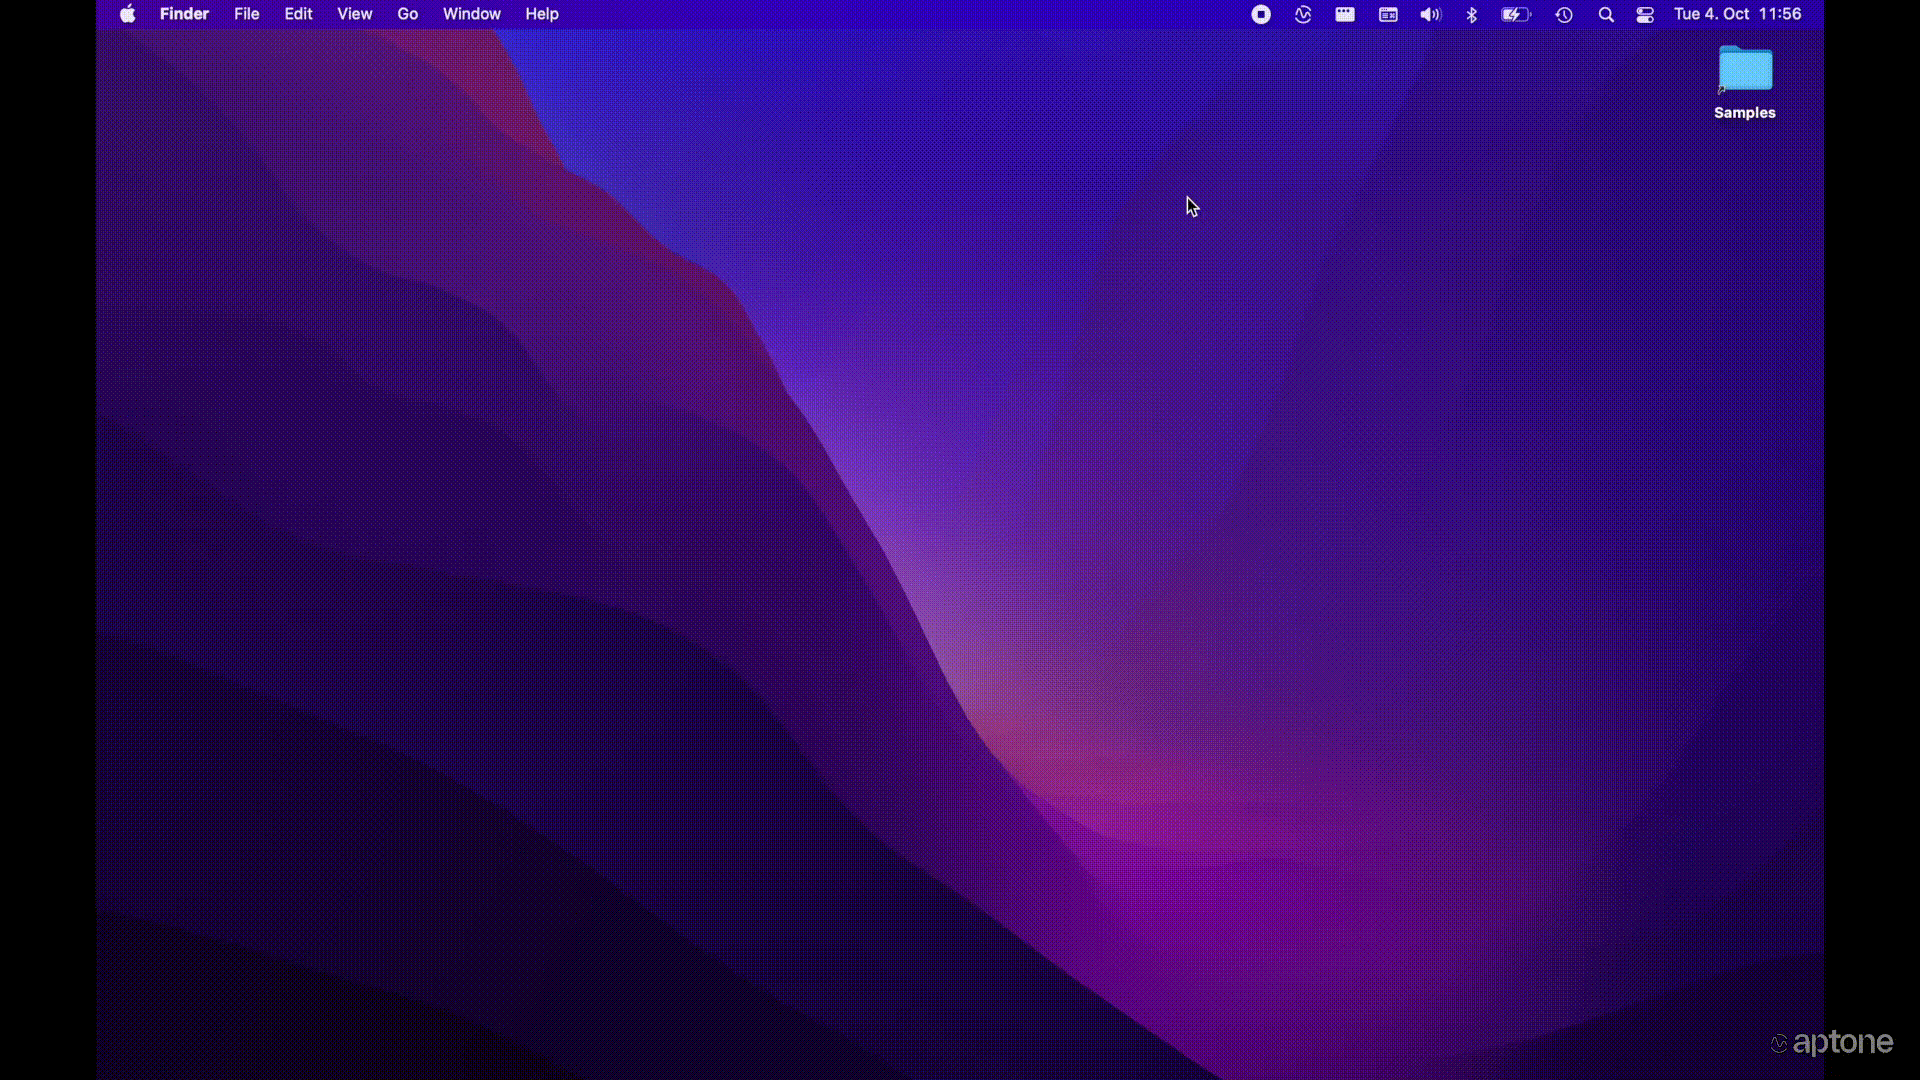Screen dimensions: 1920x1080
Task: Select the Samples folder icon on desktop
Action: (x=1745, y=69)
